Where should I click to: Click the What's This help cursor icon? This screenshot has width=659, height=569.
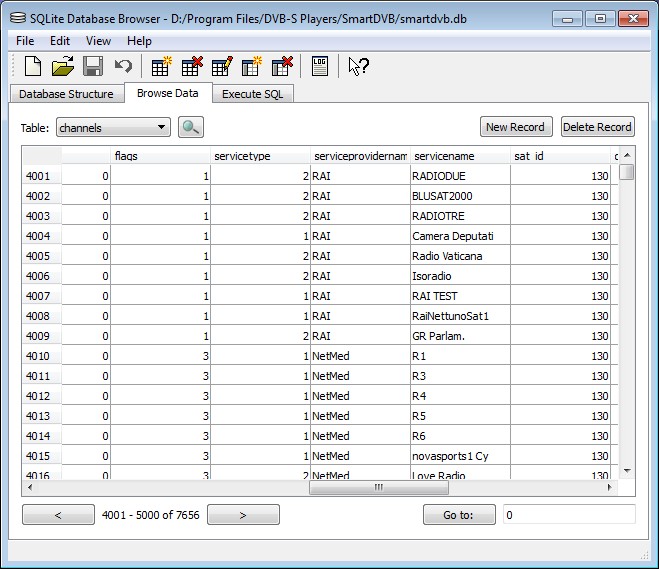(x=358, y=66)
